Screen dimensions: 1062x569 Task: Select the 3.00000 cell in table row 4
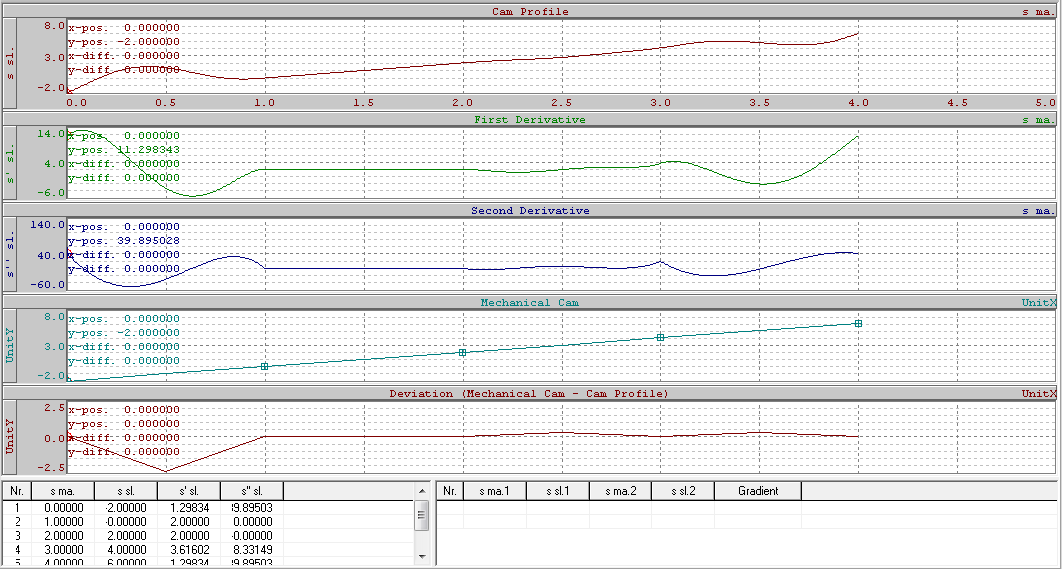tap(62, 549)
